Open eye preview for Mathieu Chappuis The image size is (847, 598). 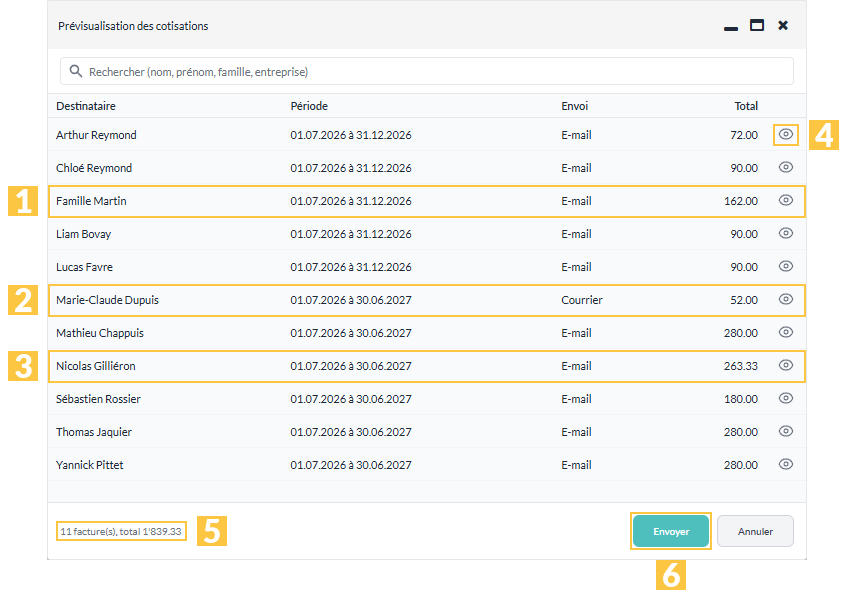click(785, 332)
